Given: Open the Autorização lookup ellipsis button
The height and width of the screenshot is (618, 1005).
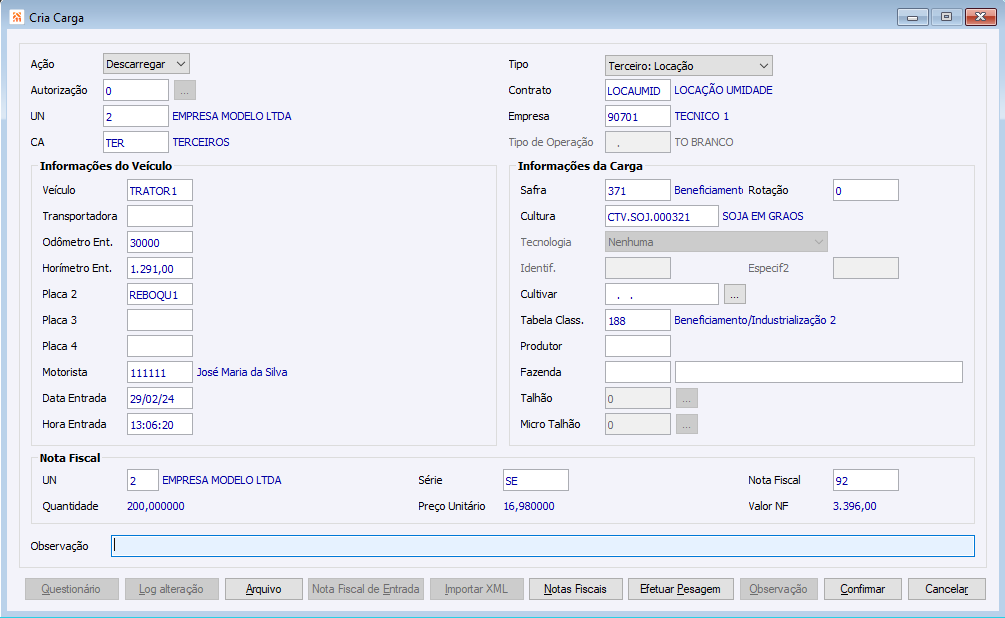Looking at the screenshot, I should coord(185,90).
